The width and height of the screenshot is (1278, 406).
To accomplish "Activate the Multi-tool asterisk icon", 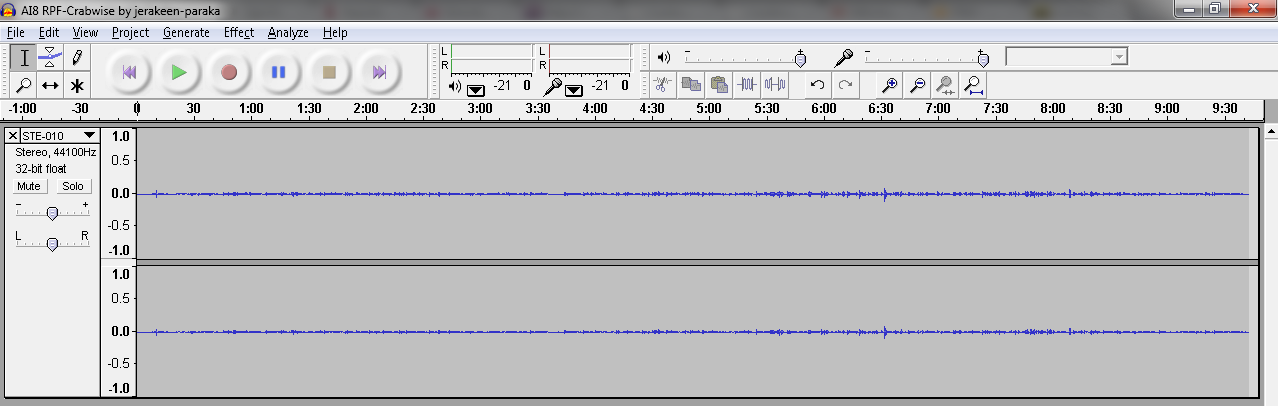I will pos(77,85).
